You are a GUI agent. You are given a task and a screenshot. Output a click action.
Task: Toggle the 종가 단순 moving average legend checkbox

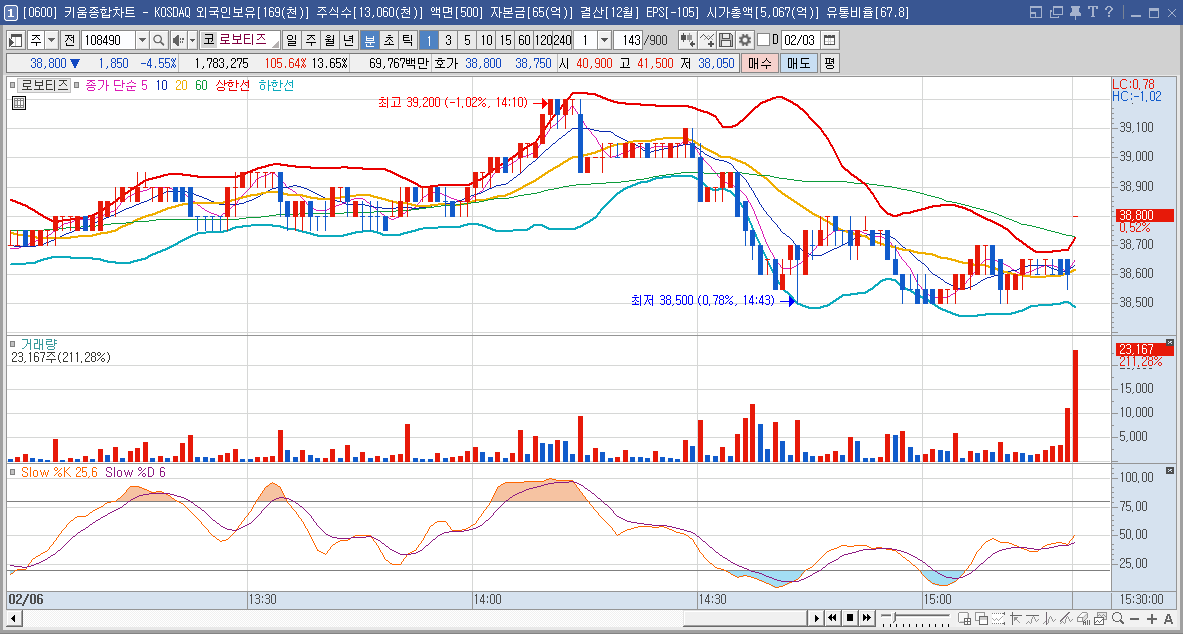tap(78, 85)
